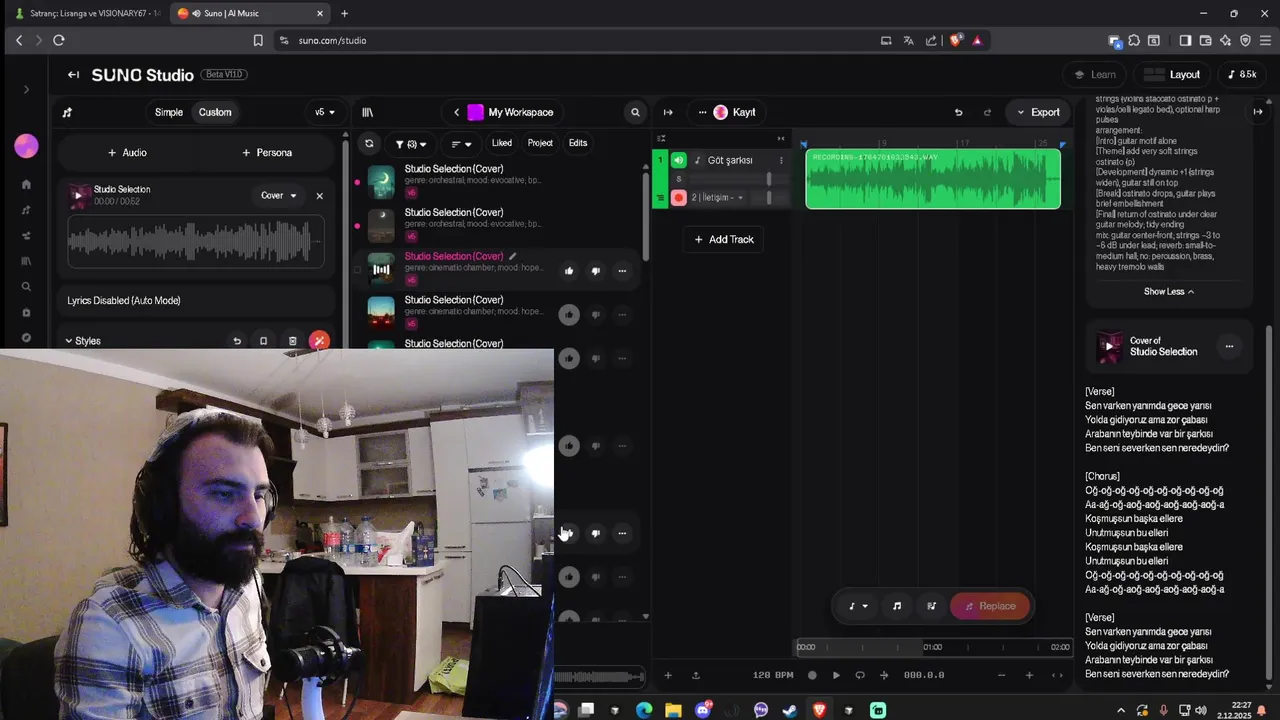Screen dimensions: 1280x720
Task: Select the Edits filter tab
Action: click(x=578, y=143)
